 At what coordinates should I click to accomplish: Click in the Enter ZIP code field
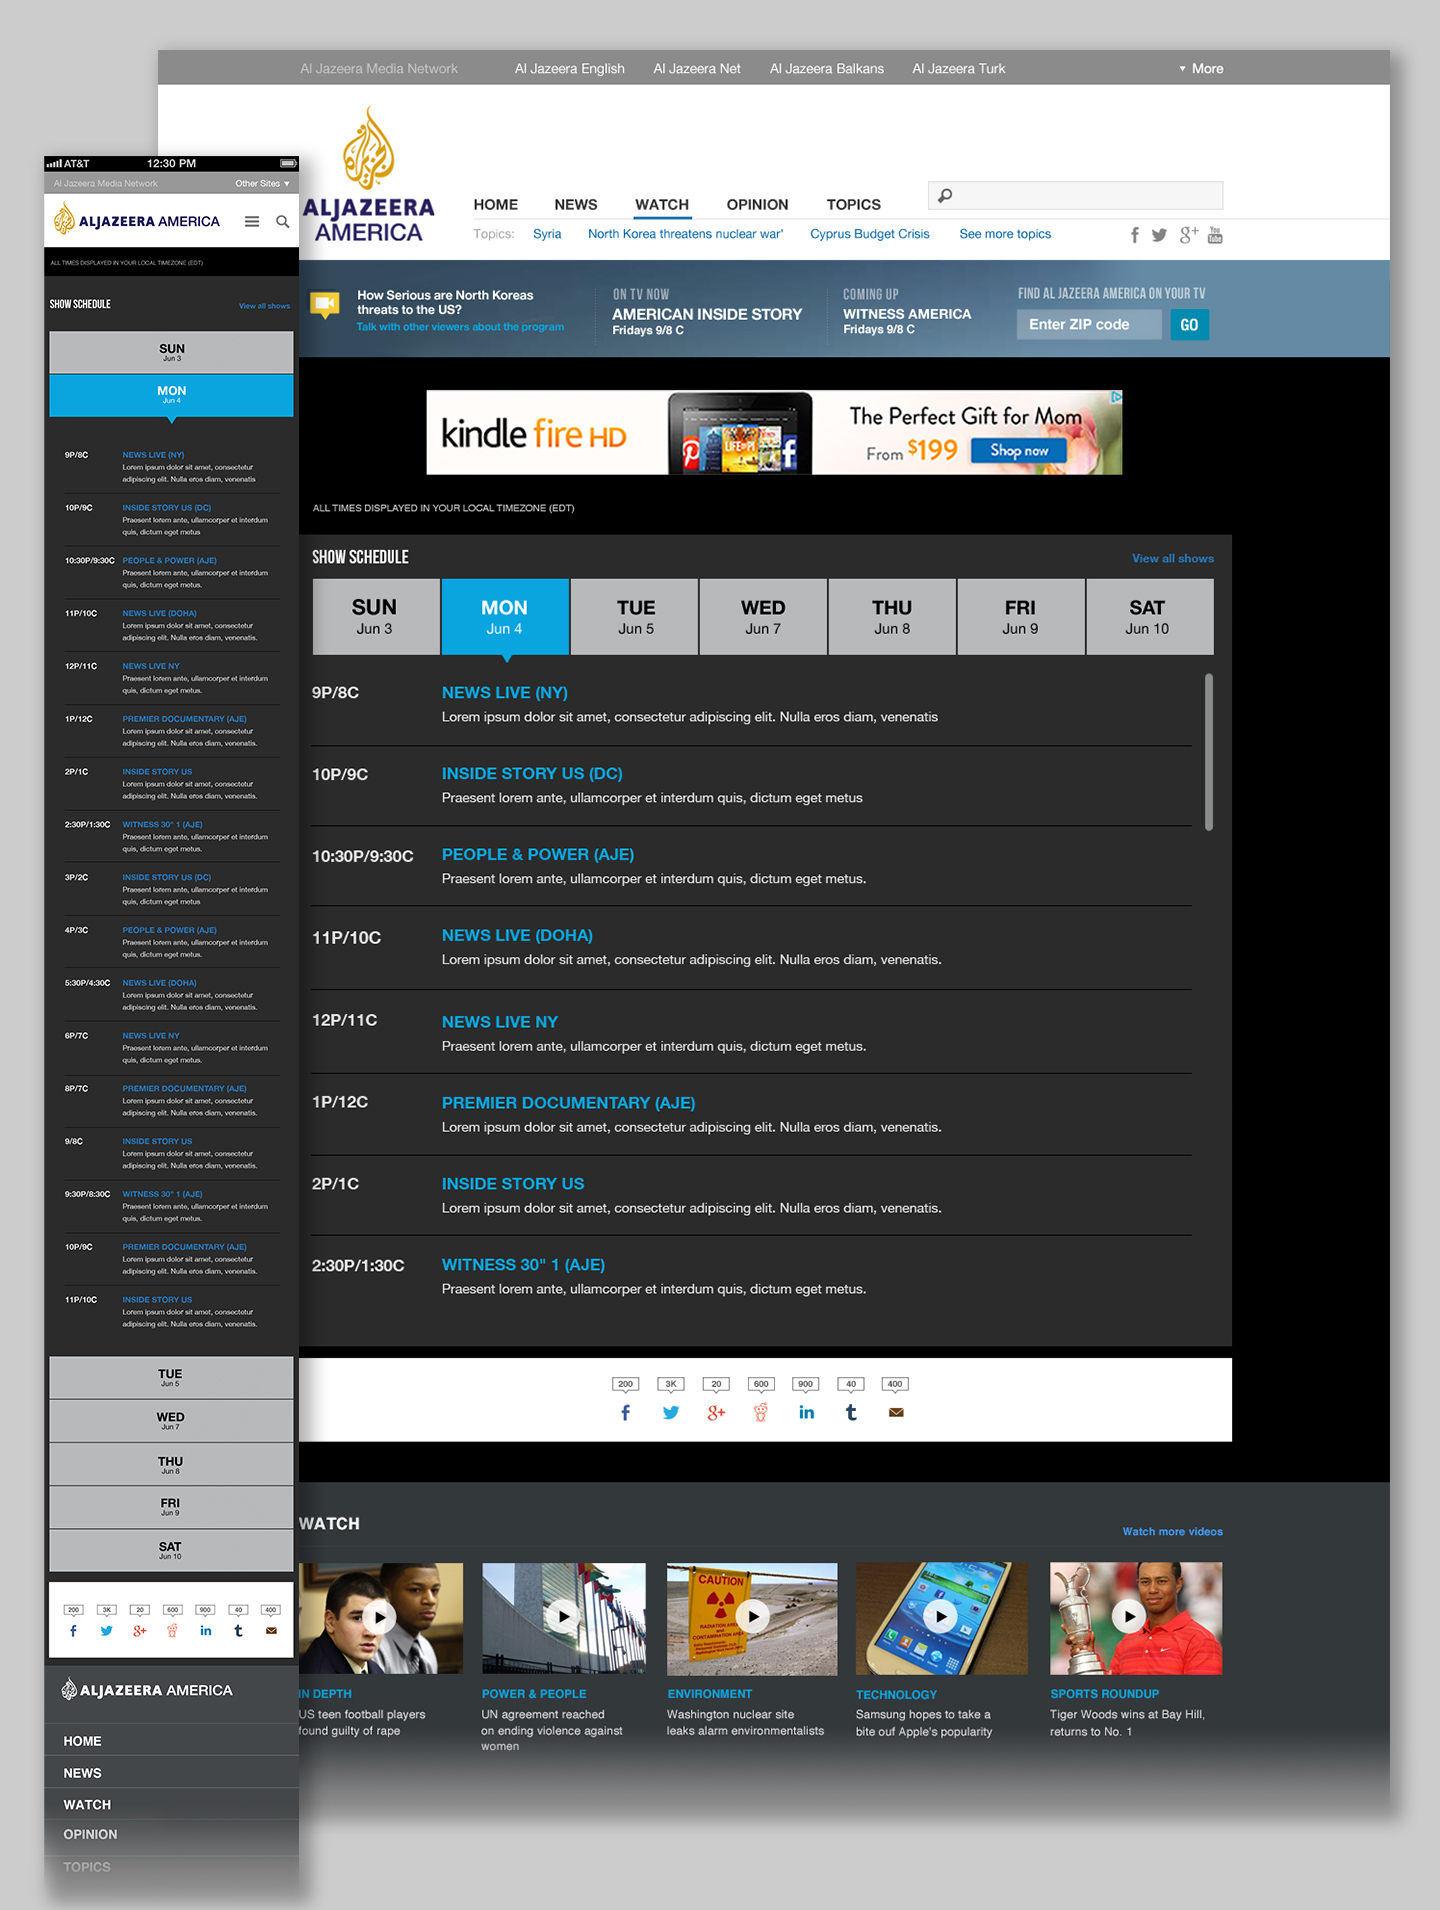click(1089, 325)
